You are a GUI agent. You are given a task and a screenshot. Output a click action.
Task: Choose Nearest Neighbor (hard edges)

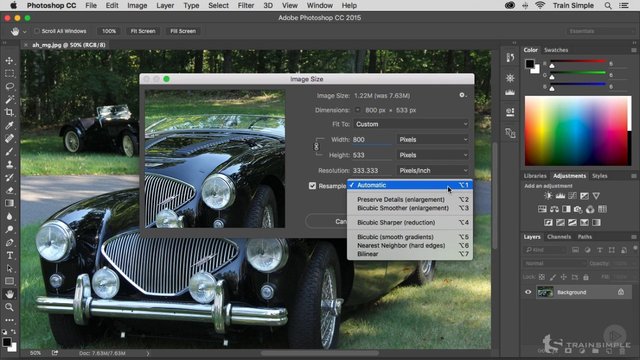click(410, 245)
